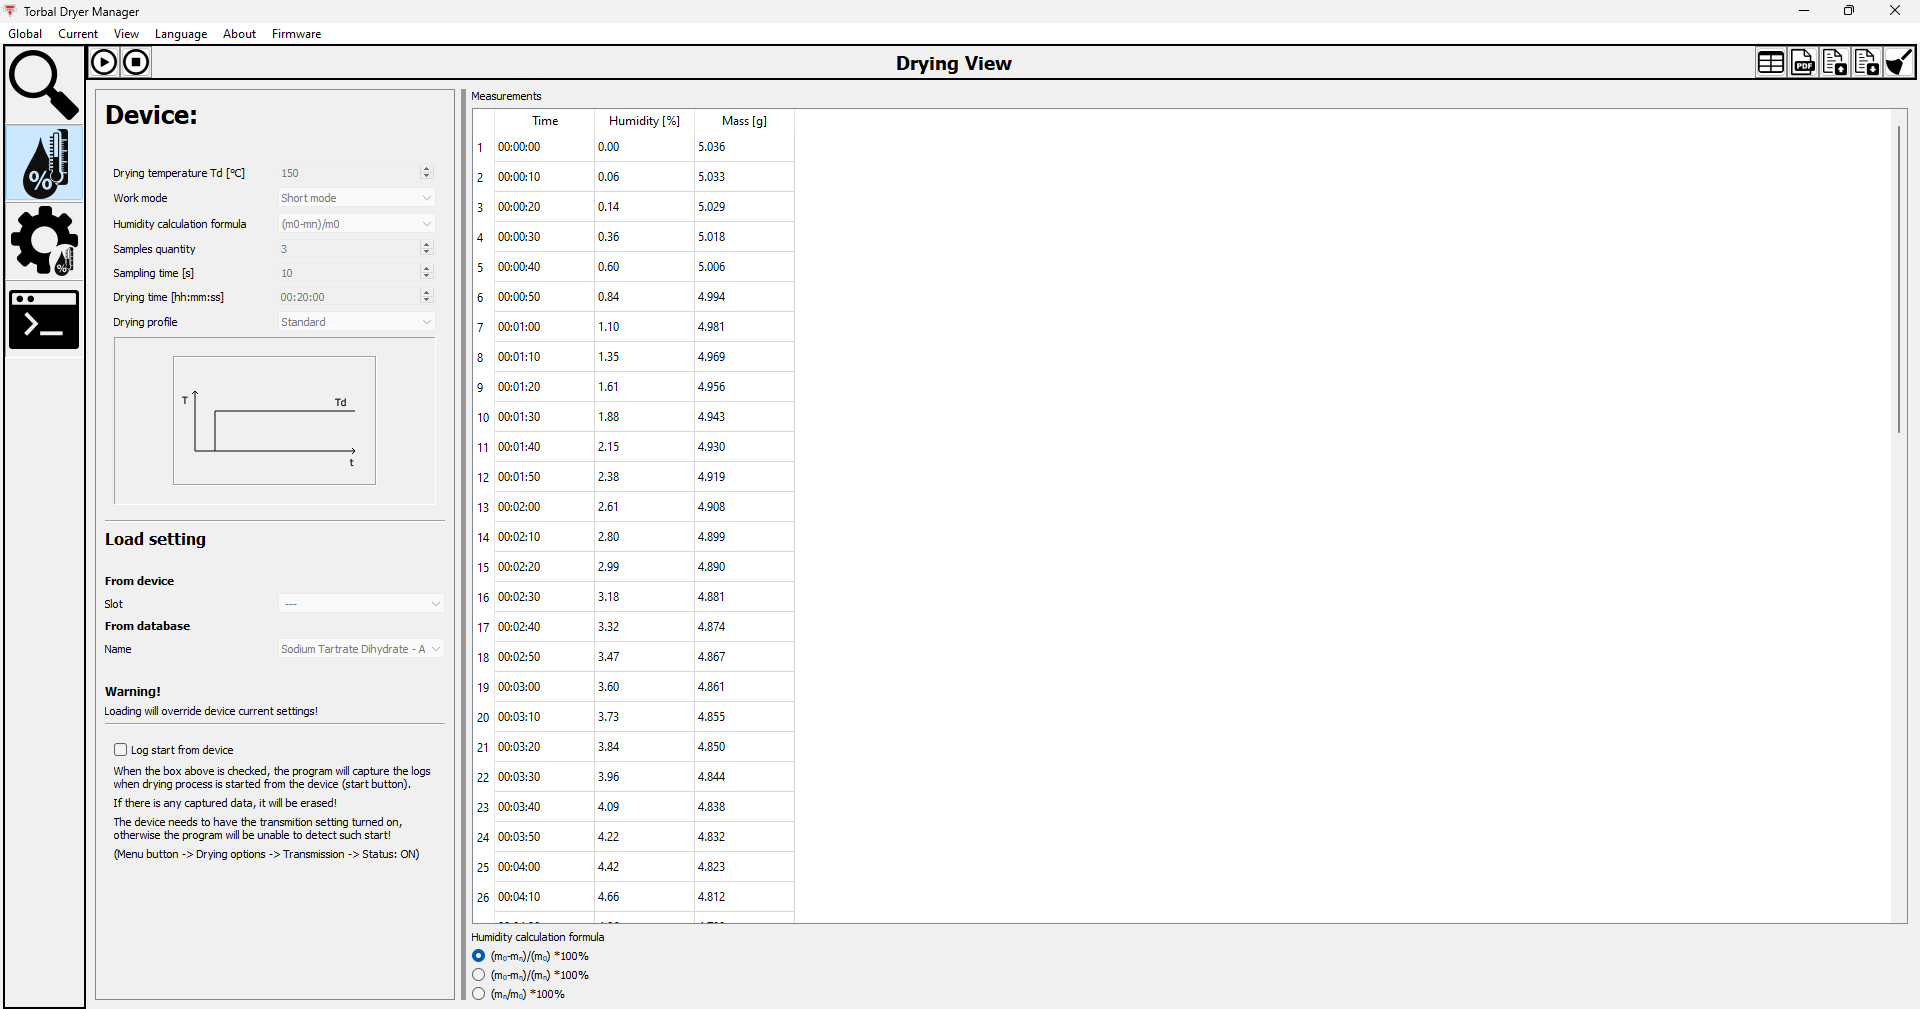The height and width of the screenshot is (1009, 1920).
Task: Adjust the Sampling time stepper arrows
Action: (x=426, y=272)
